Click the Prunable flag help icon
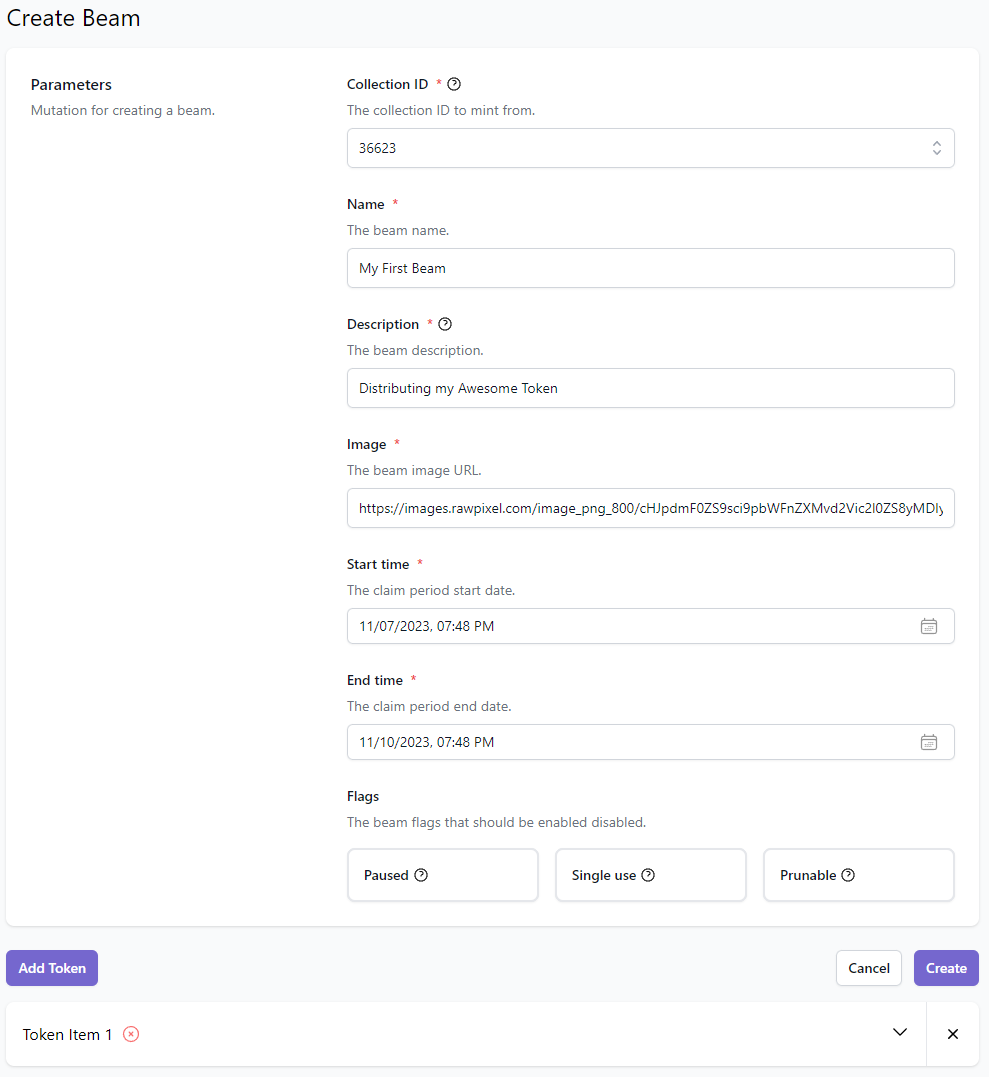The image size is (989, 1077). (x=848, y=874)
